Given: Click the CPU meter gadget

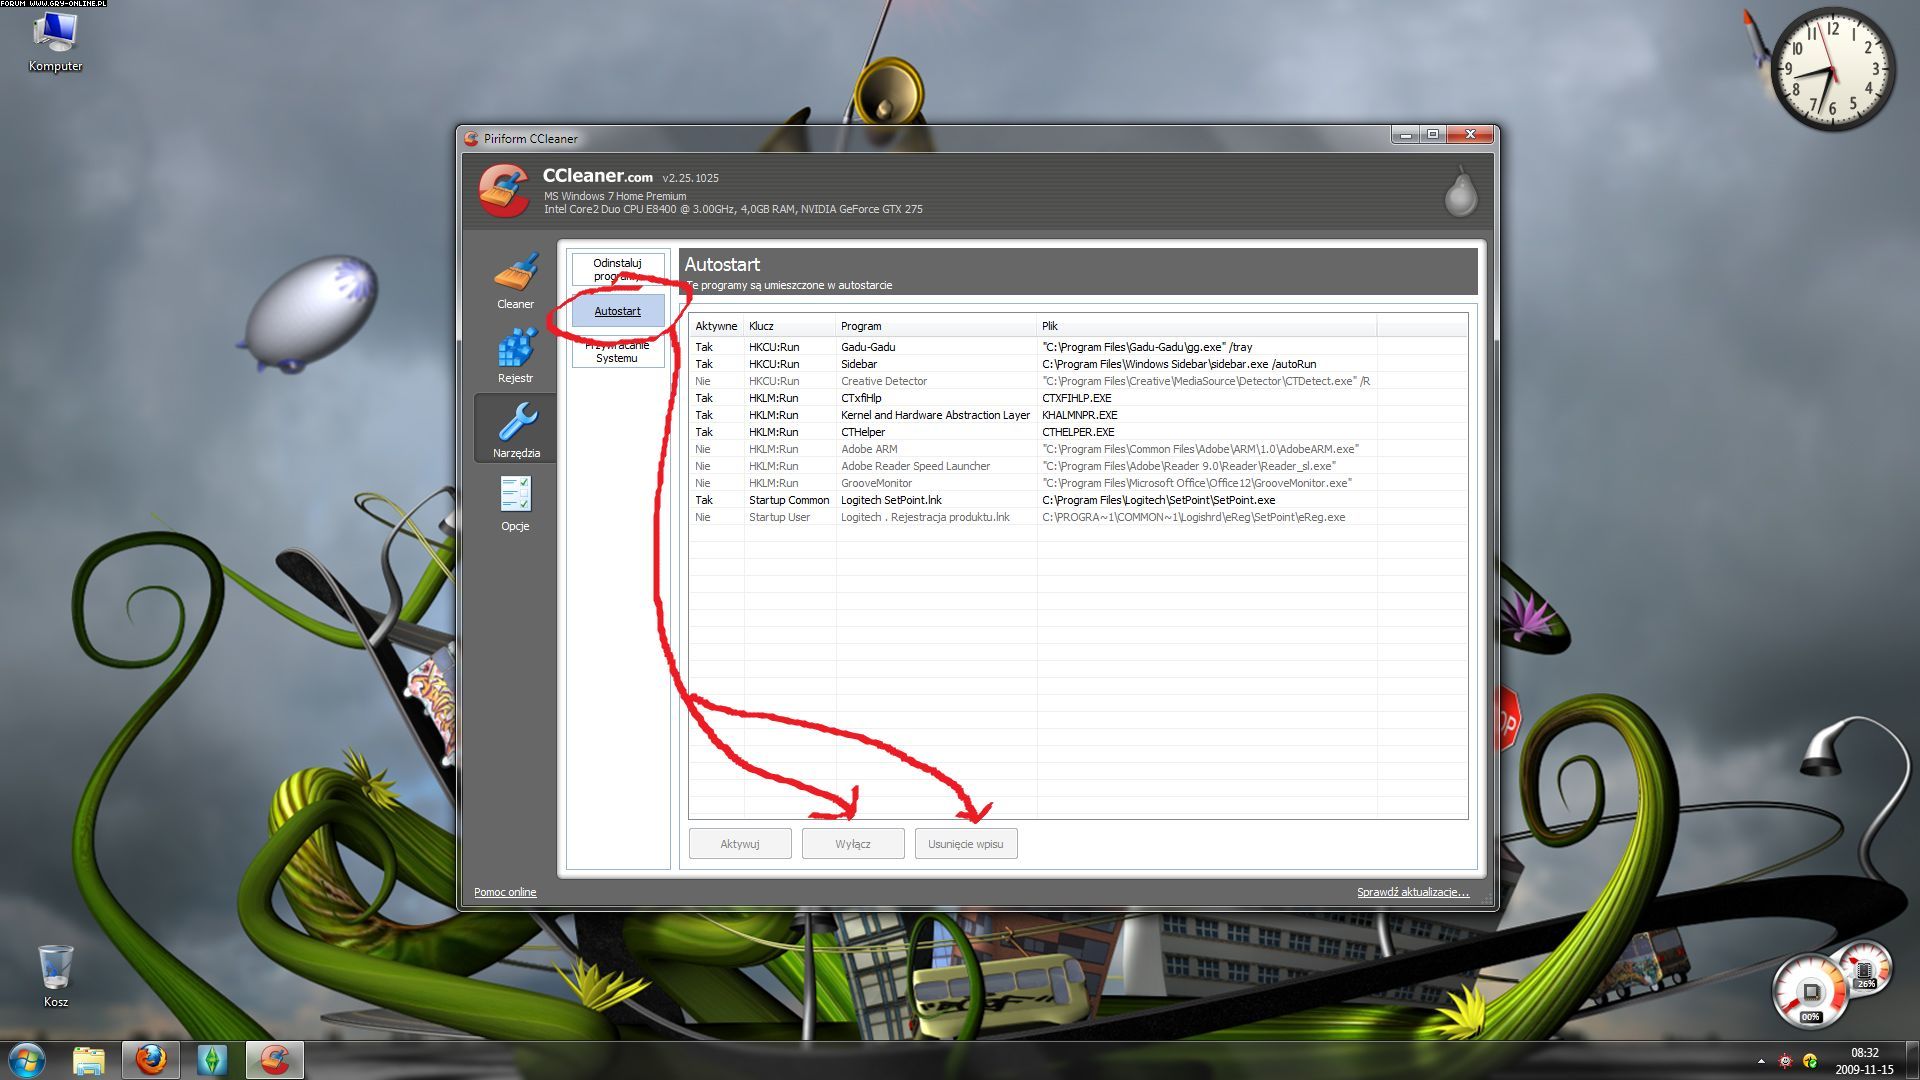Looking at the screenshot, I should tap(1810, 991).
